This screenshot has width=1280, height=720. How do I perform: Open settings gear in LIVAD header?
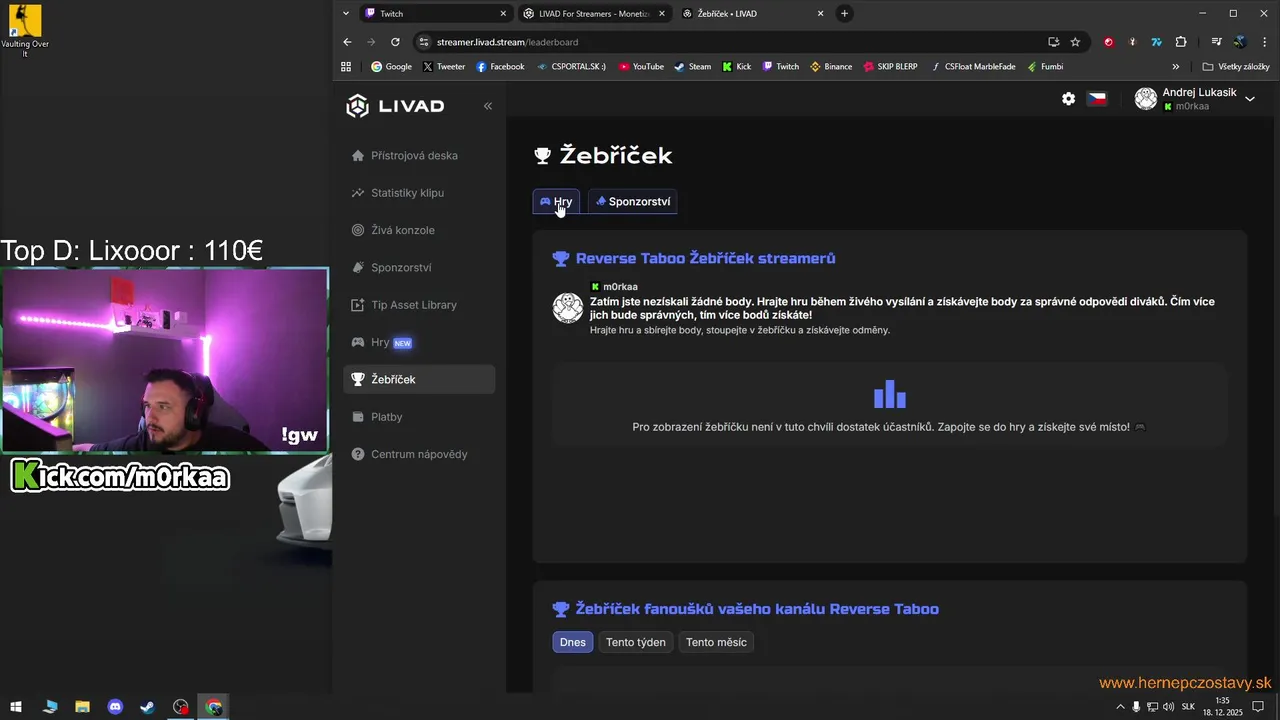tap(1069, 99)
